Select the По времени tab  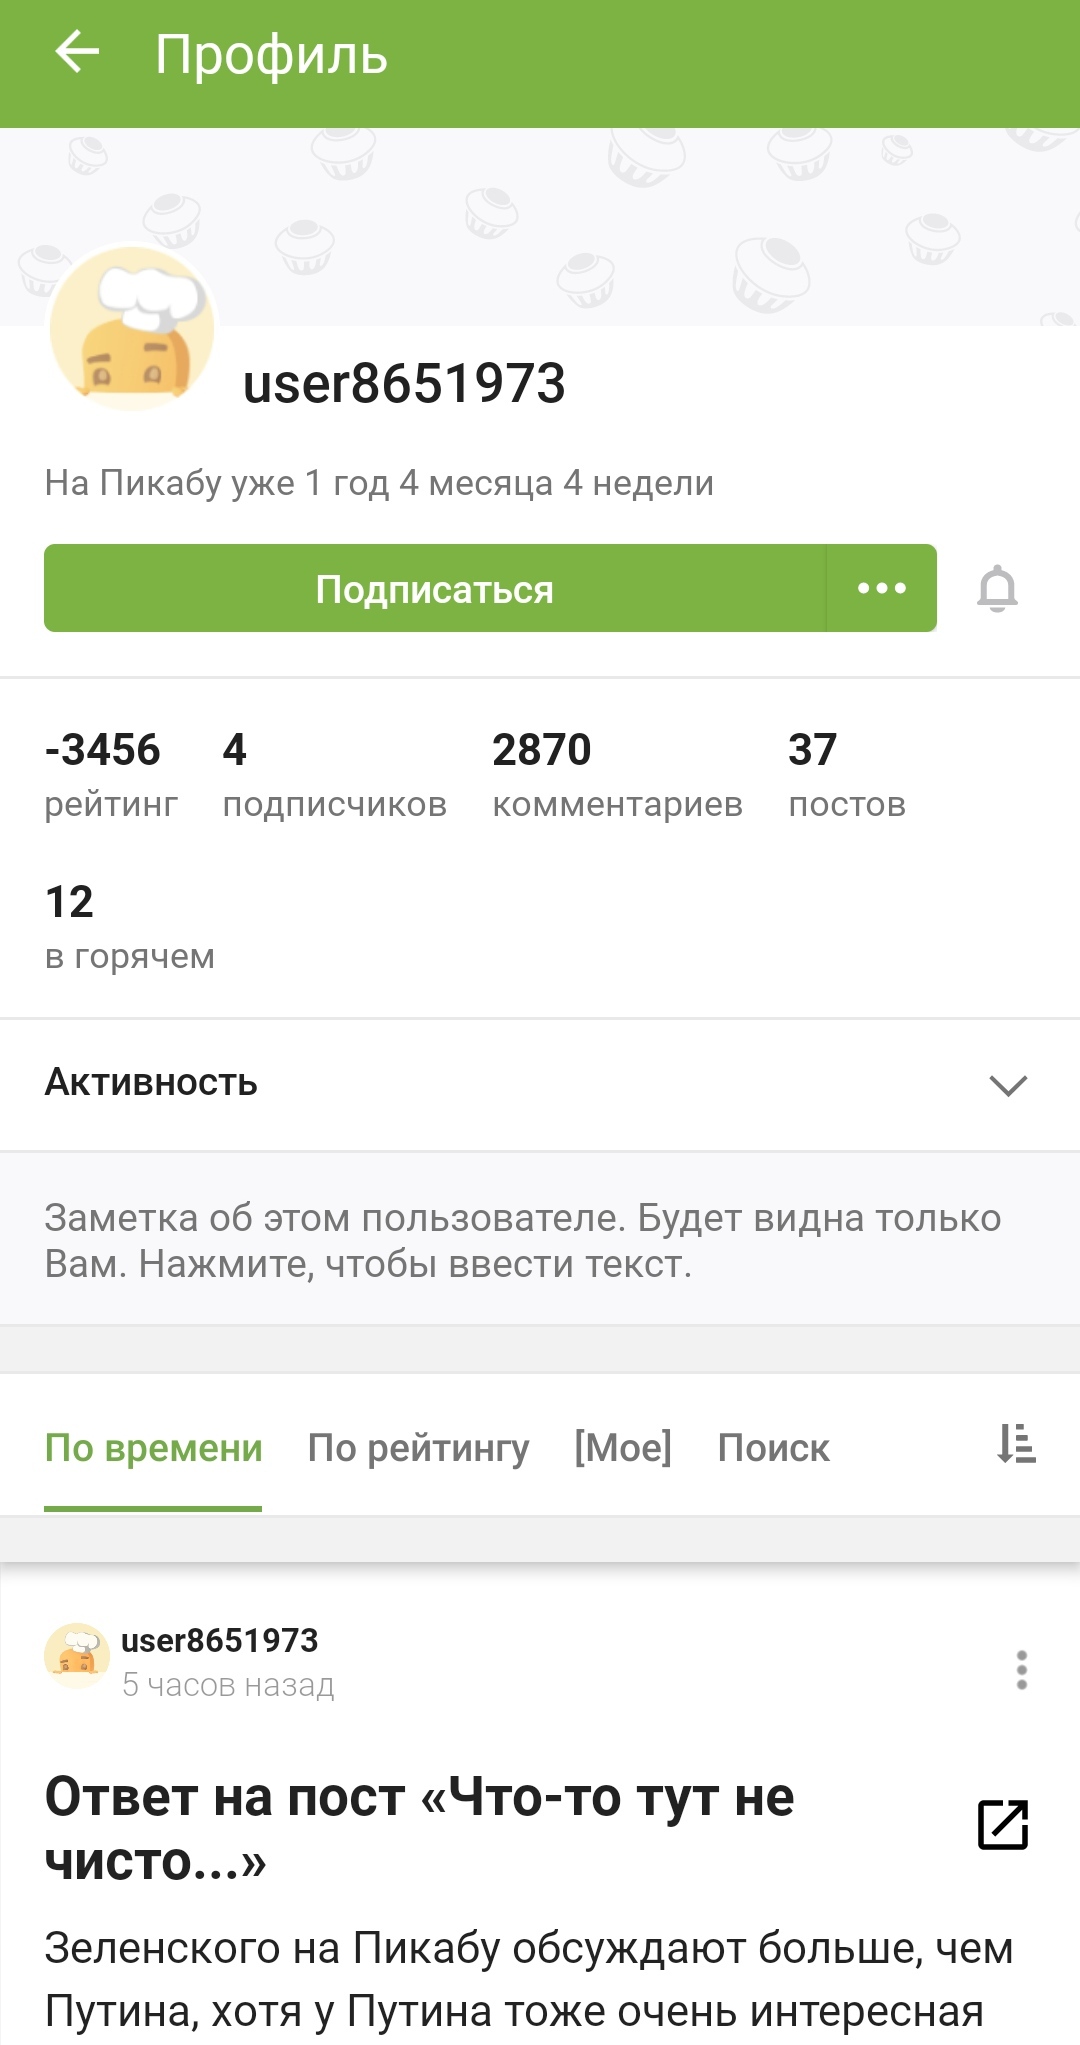(x=153, y=1448)
